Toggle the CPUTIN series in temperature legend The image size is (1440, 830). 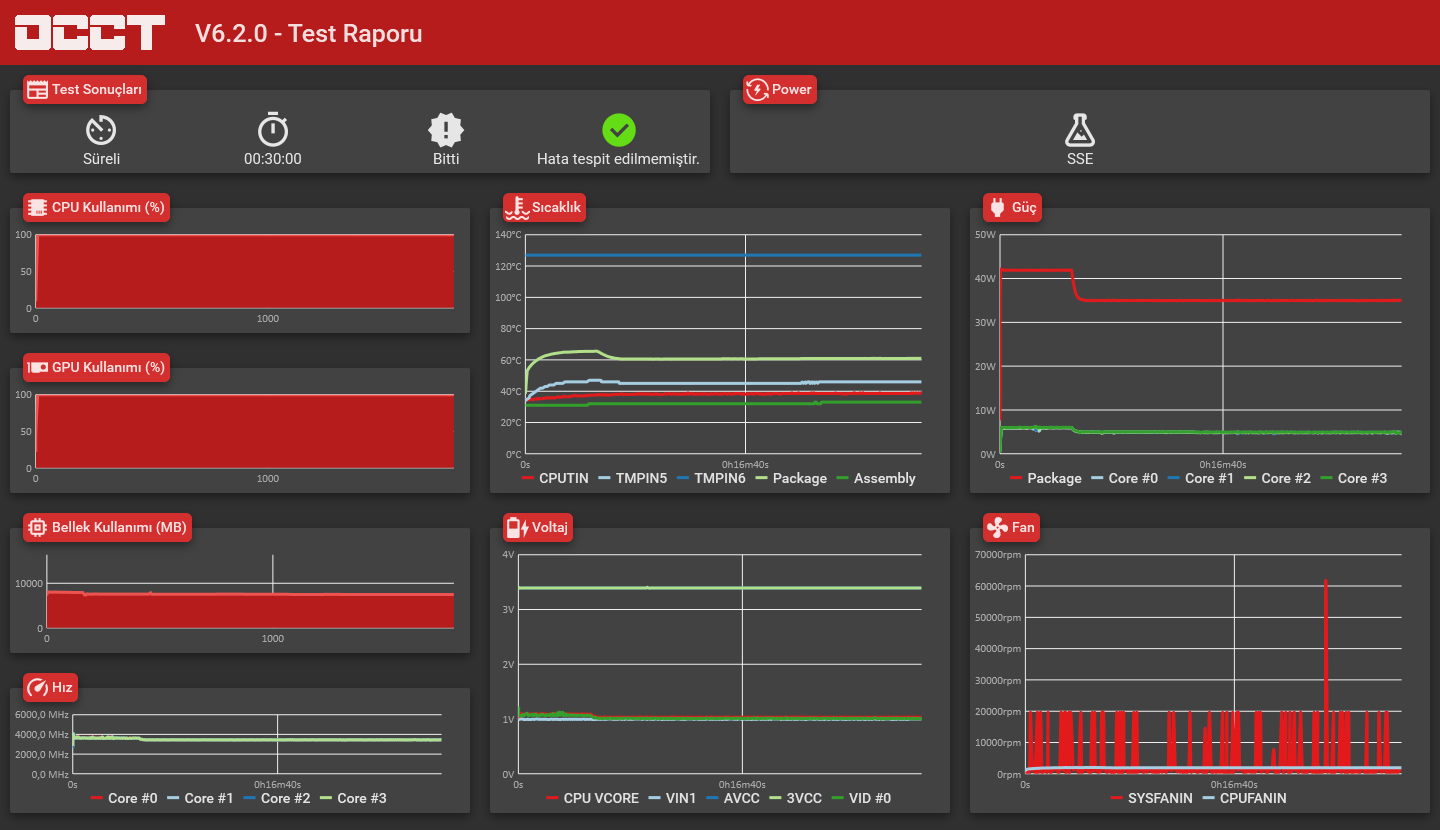click(555, 478)
